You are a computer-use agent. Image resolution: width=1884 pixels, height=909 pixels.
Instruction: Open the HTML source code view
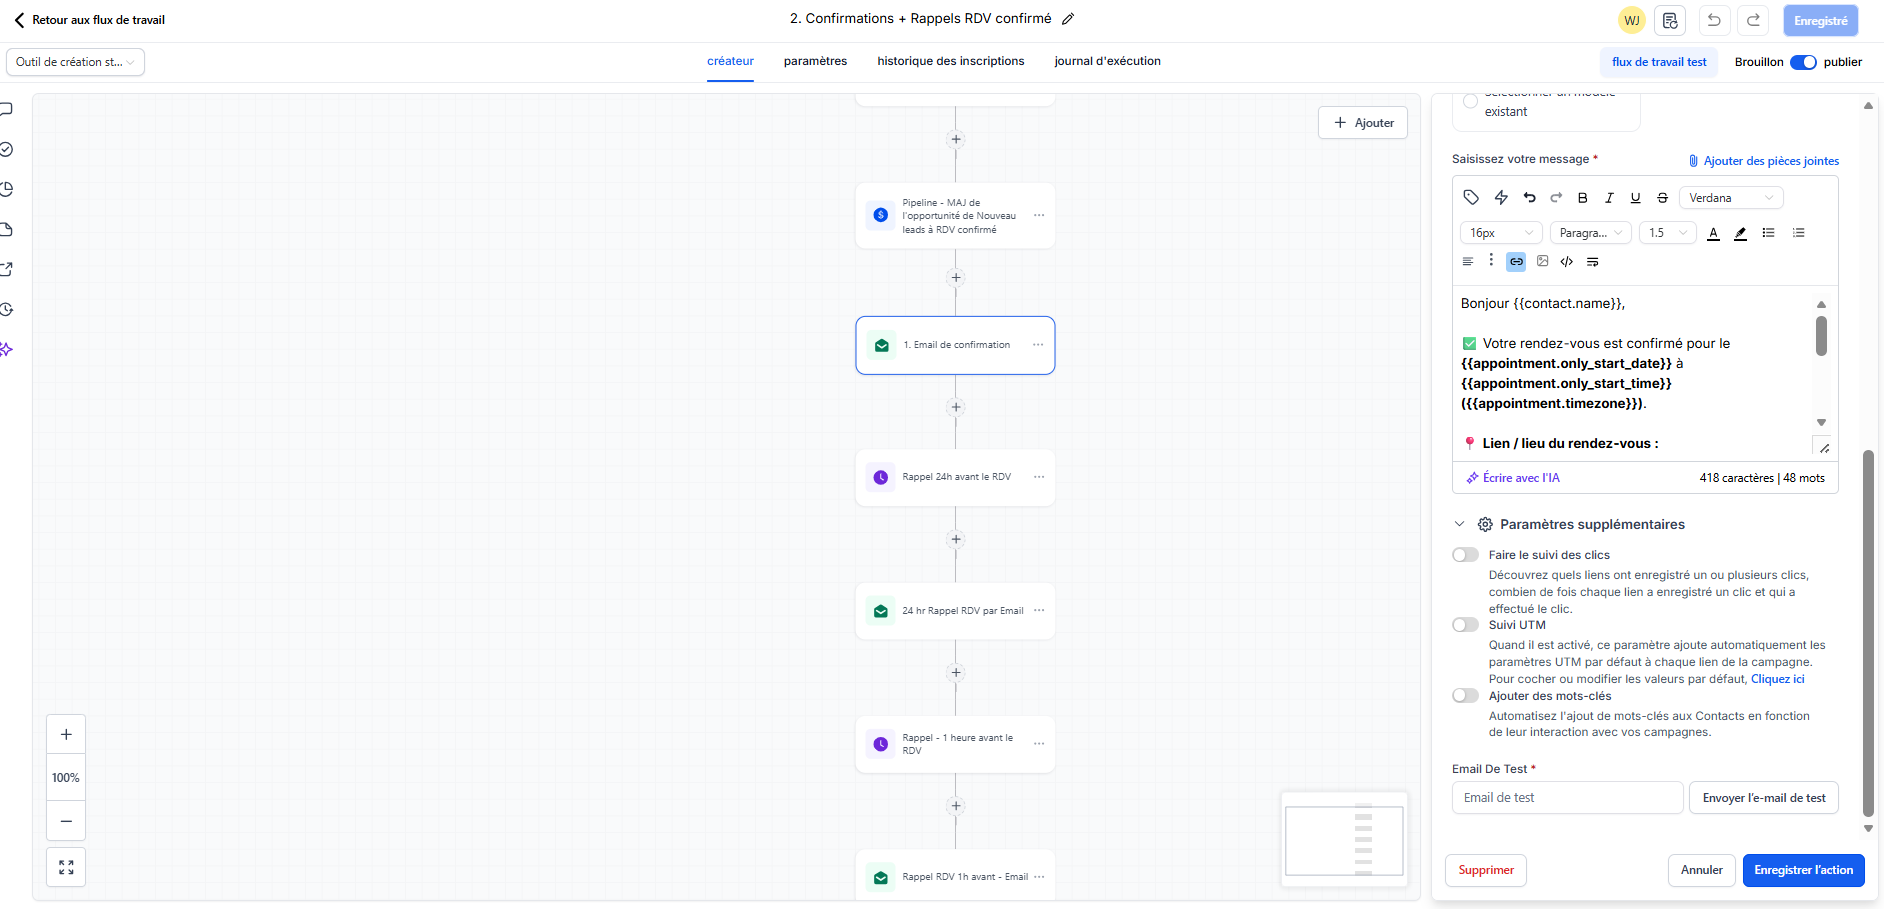coord(1567,262)
